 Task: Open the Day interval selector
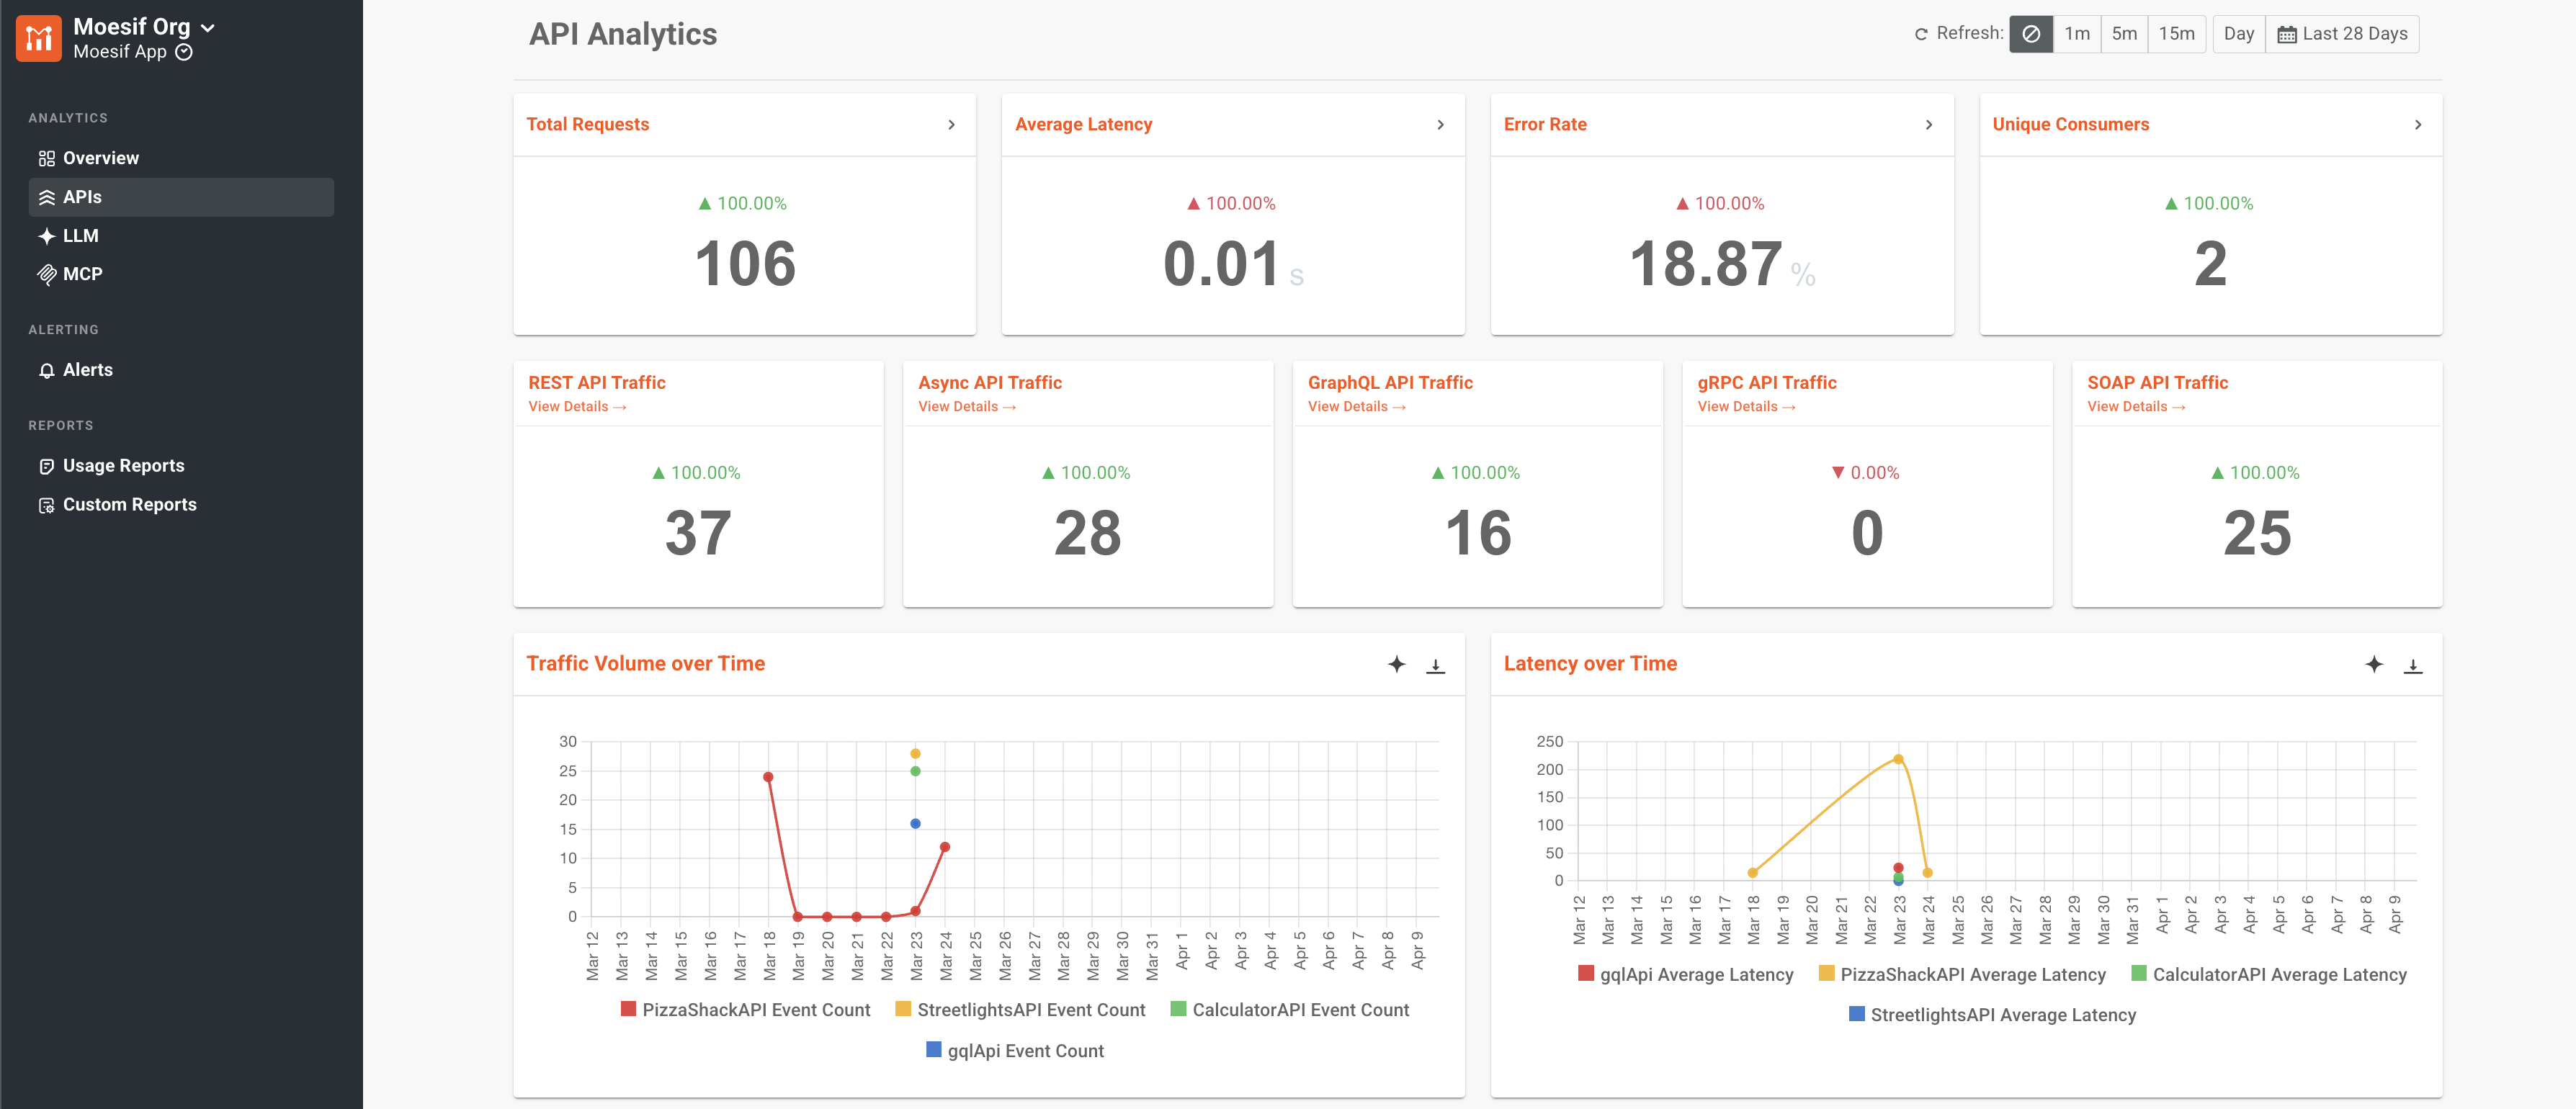click(x=2238, y=34)
